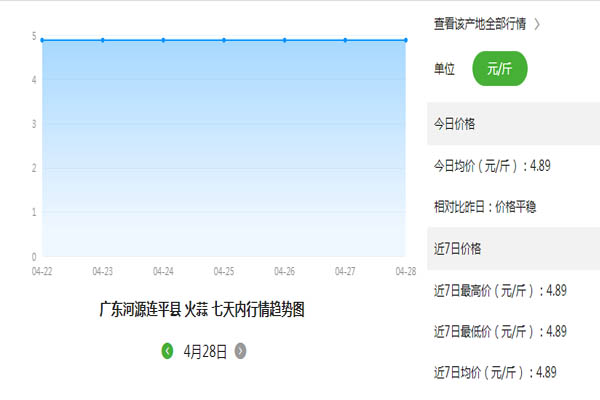Select the 04-23 data point on the chart
The height and width of the screenshot is (400, 600).
[103, 40]
